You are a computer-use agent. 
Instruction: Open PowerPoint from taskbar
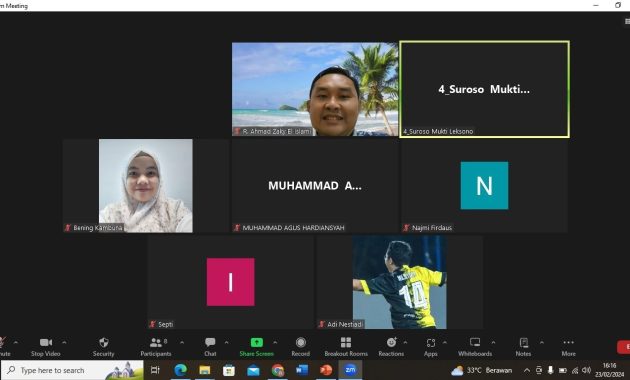point(326,370)
